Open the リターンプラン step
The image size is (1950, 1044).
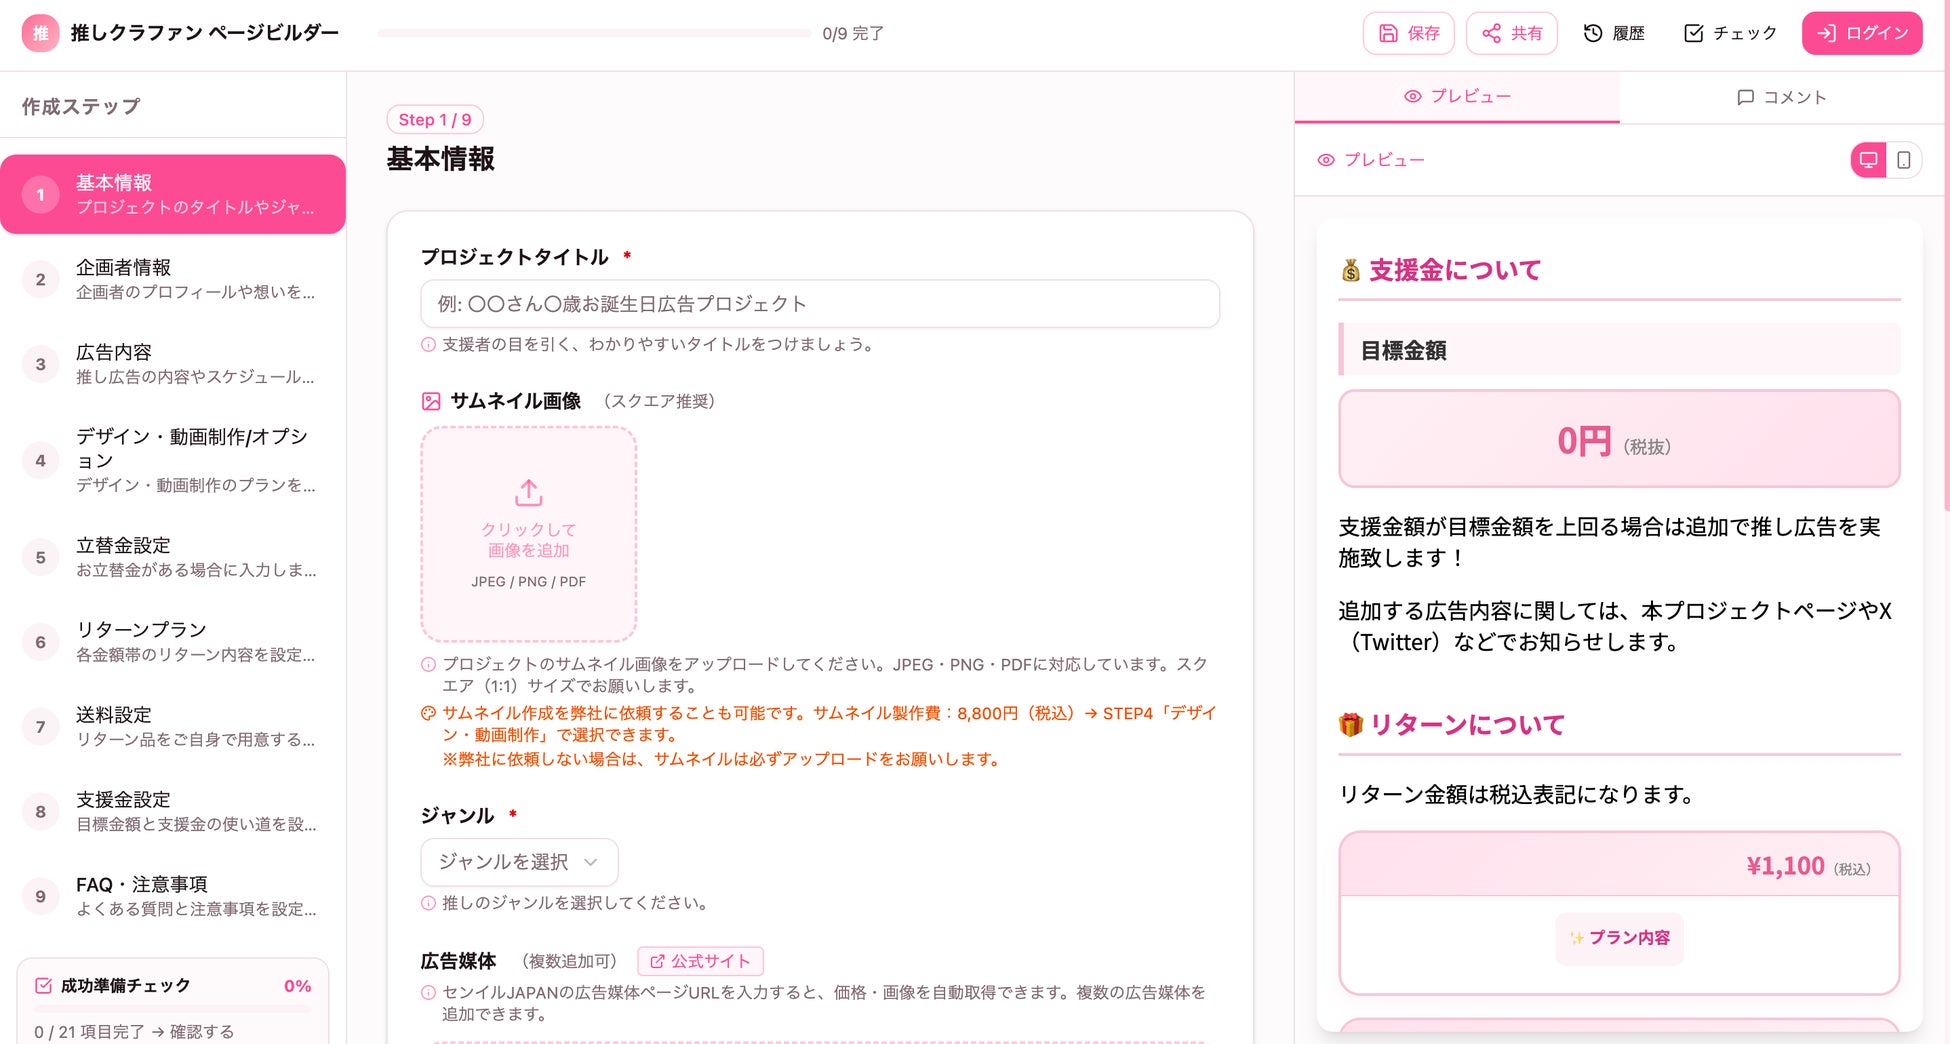point(173,642)
